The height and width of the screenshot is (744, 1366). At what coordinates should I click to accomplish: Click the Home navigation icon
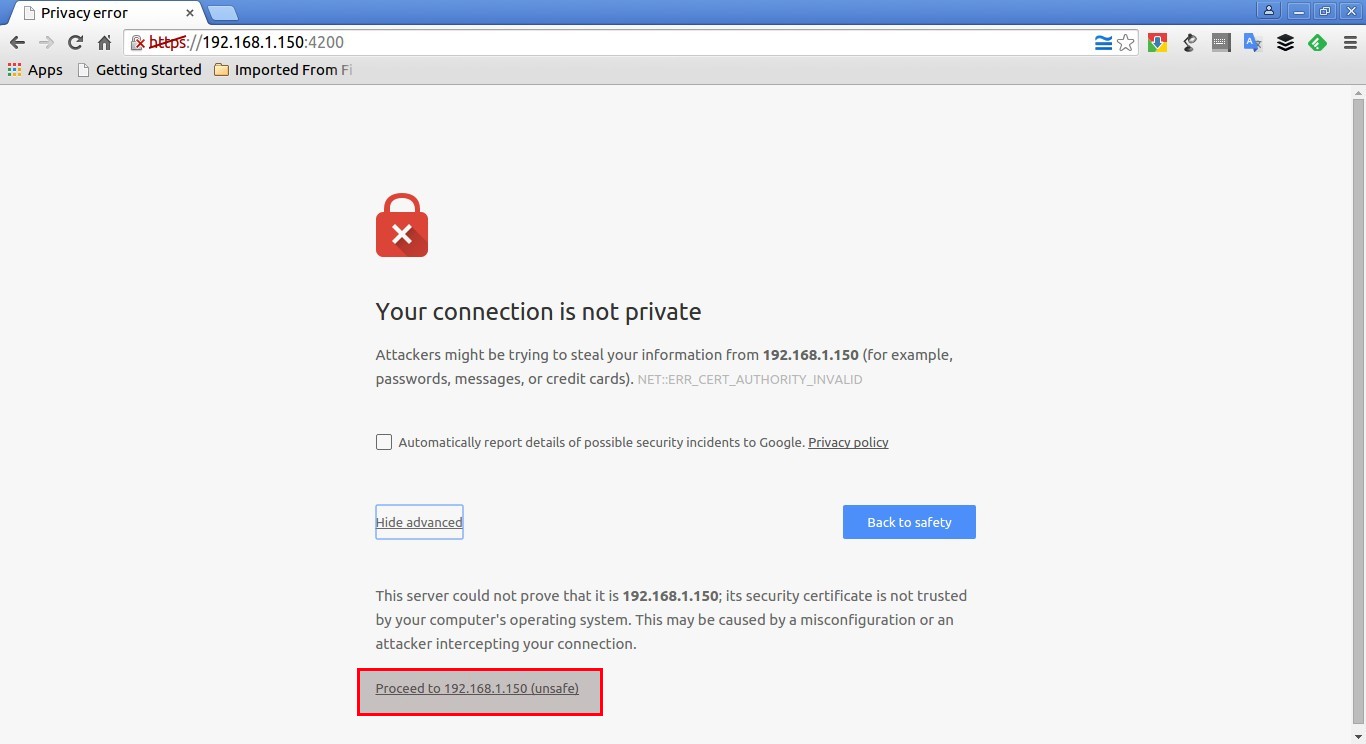104,43
